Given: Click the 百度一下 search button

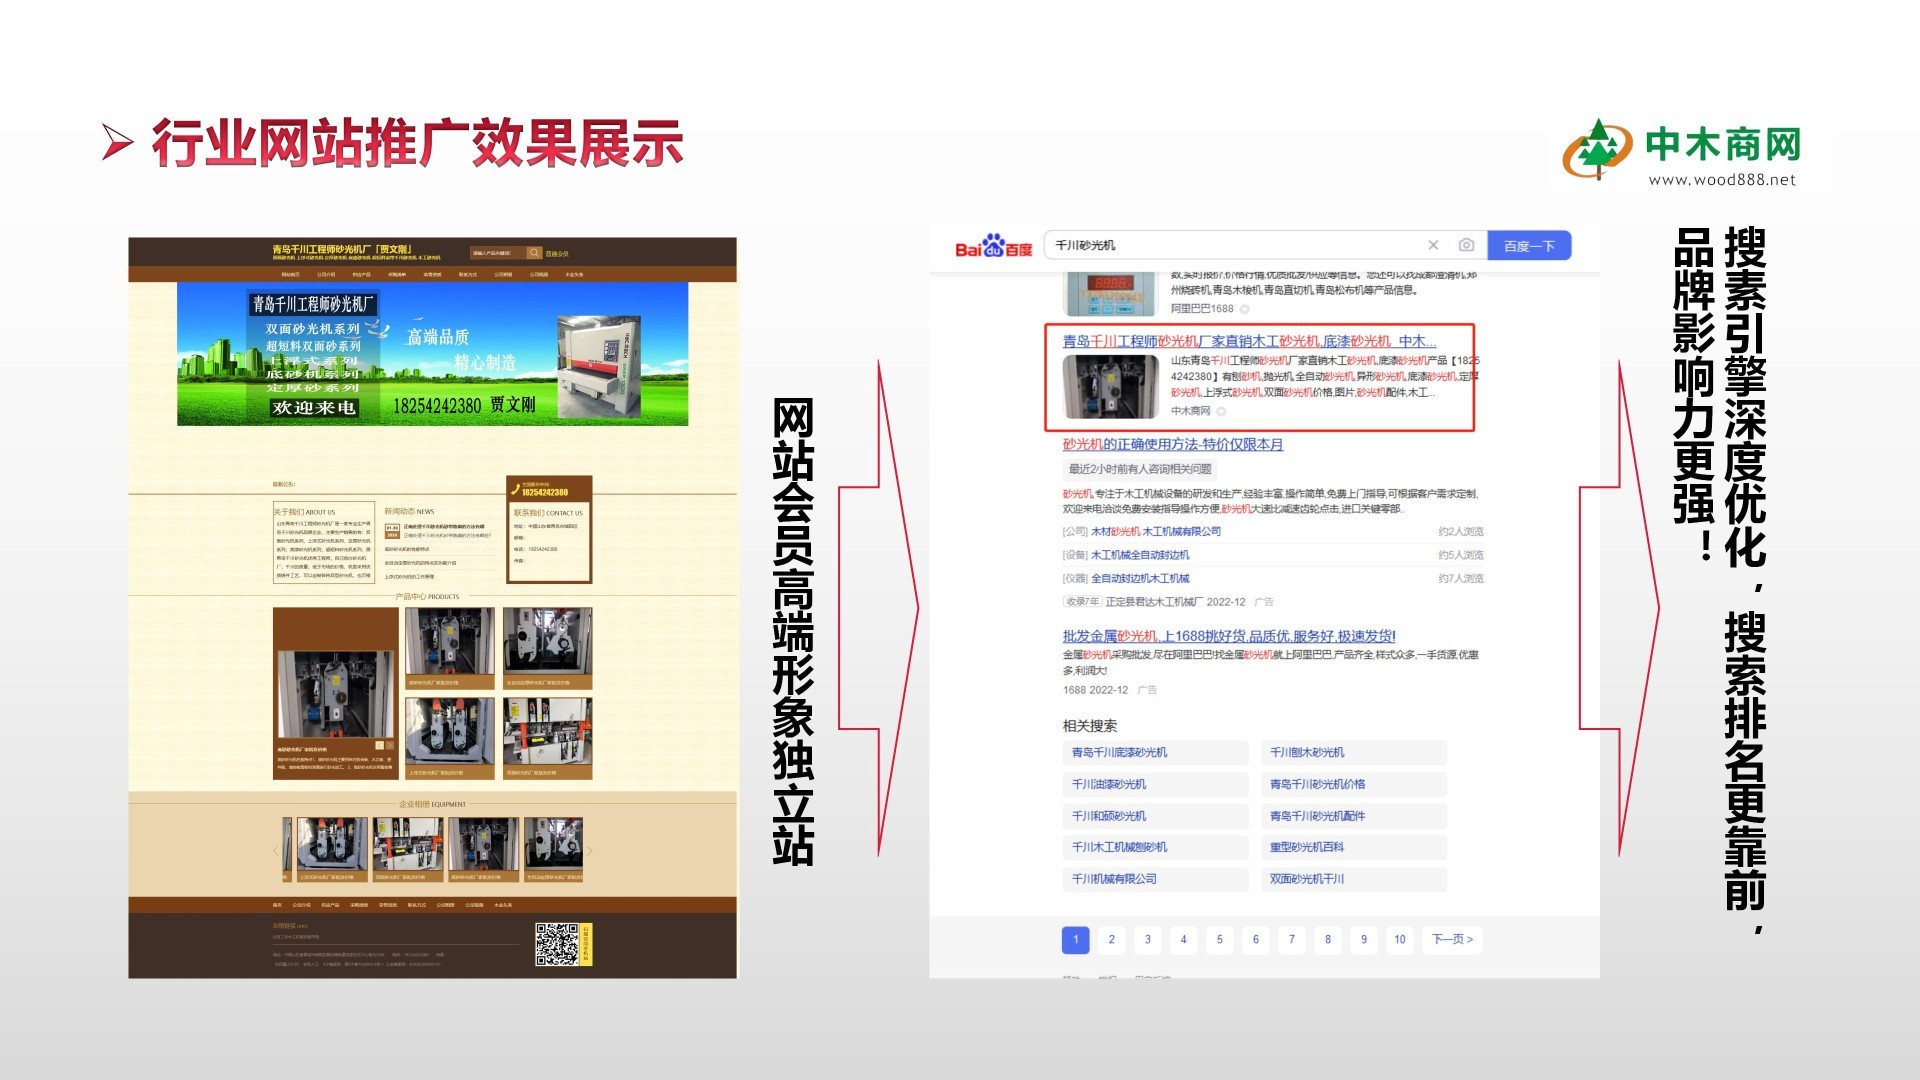Looking at the screenshot, I should 1529,245.
